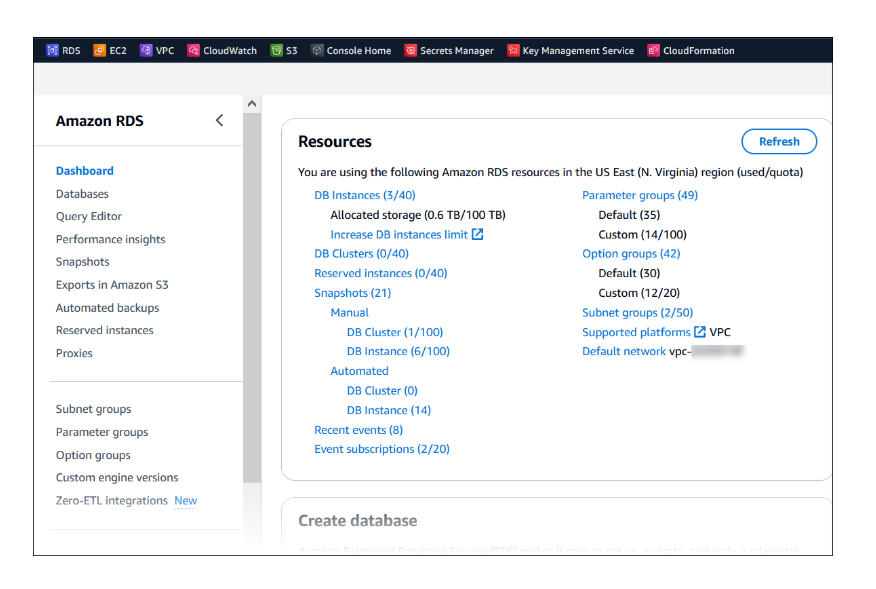Click the sidebar scroll-up arrow
Screen dimensions: 876x589
coord(252,103)
